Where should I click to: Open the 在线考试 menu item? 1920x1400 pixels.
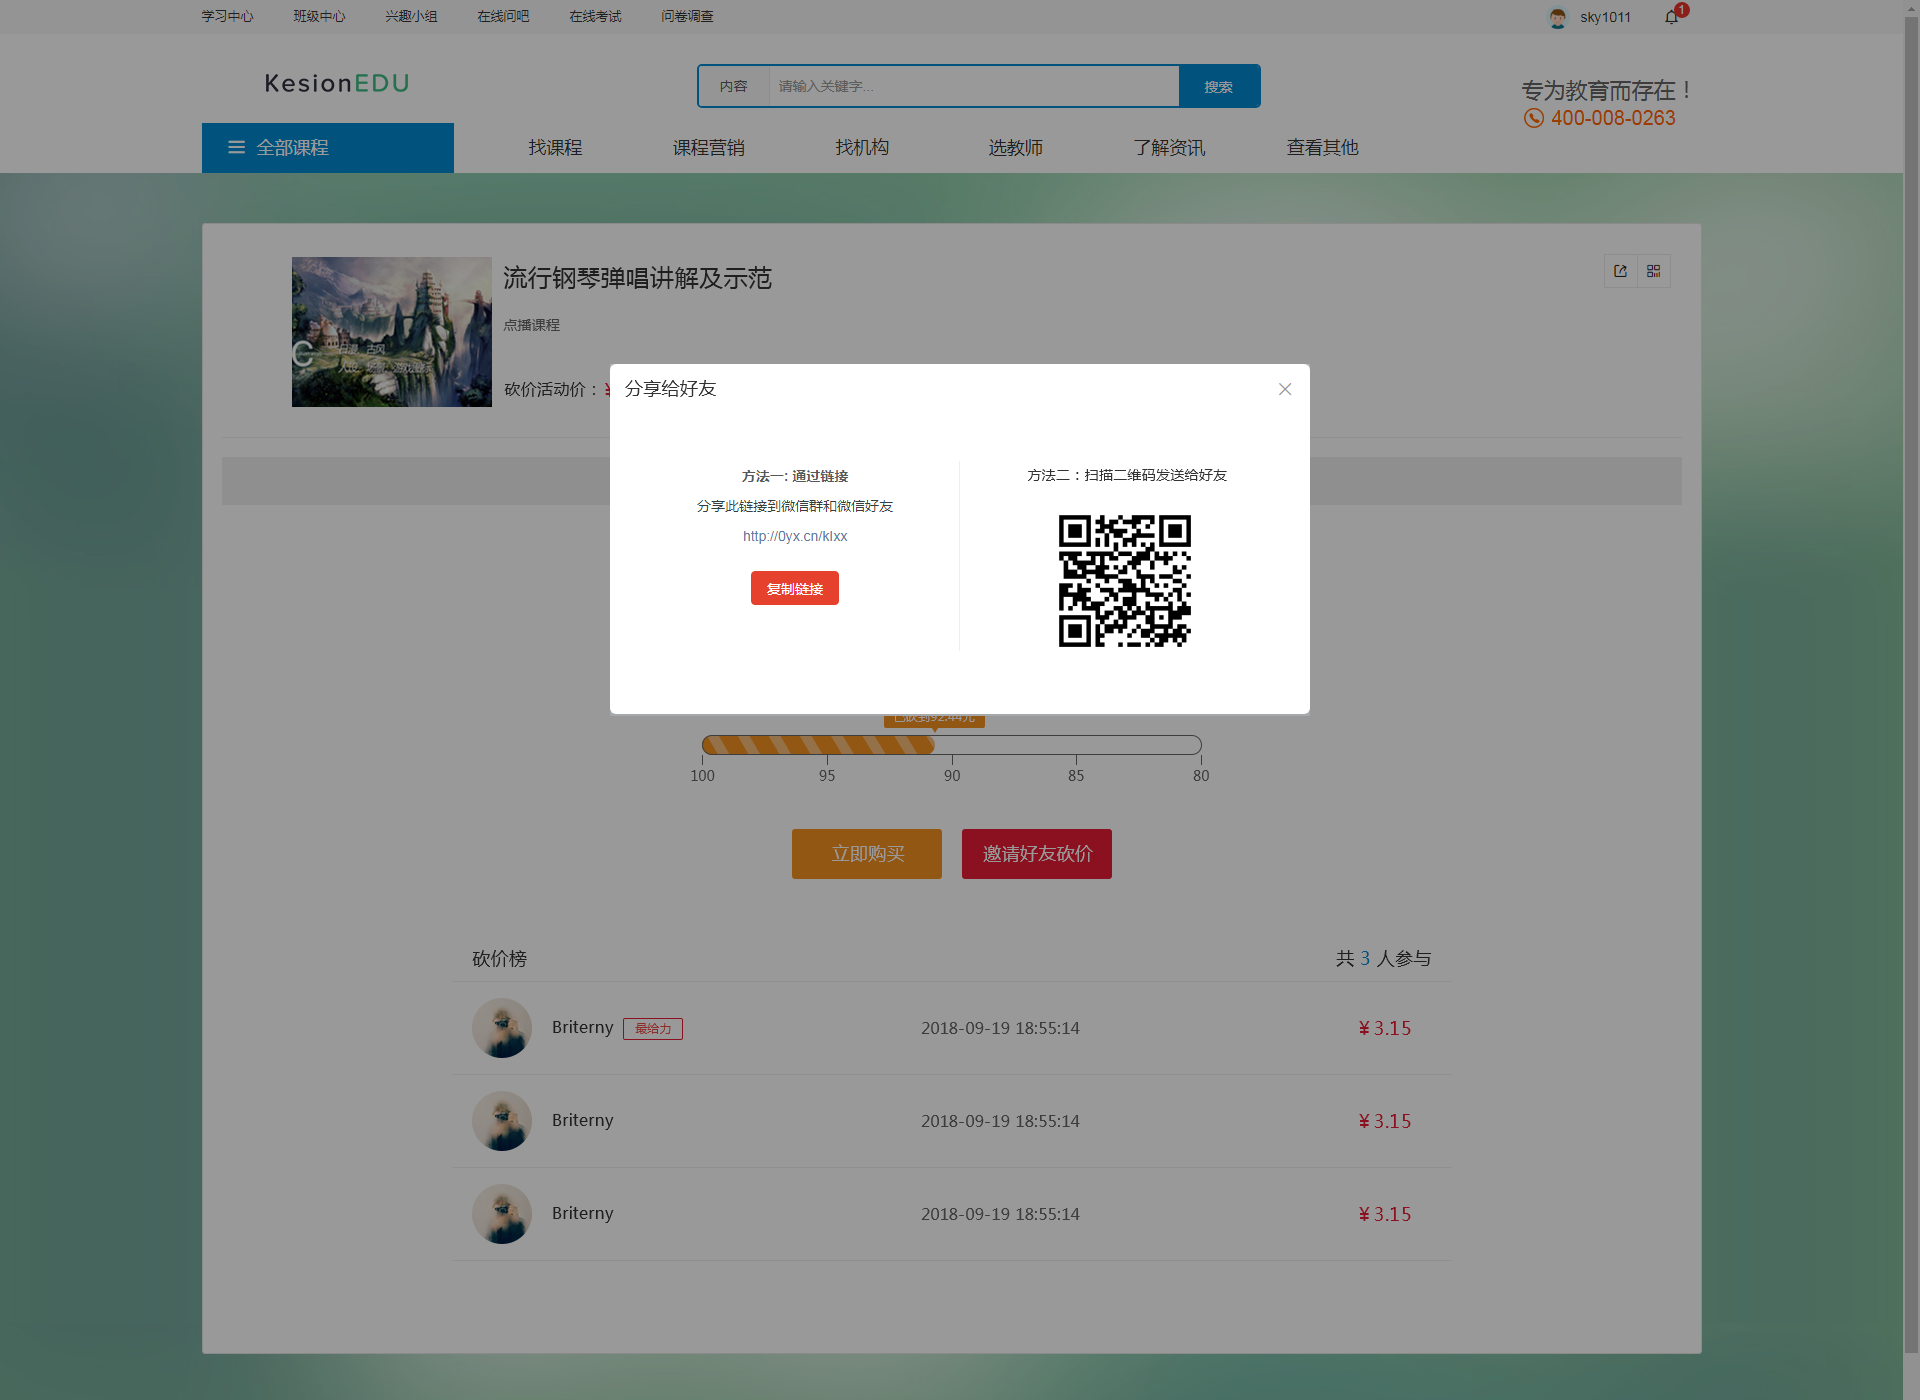(595, 16)
